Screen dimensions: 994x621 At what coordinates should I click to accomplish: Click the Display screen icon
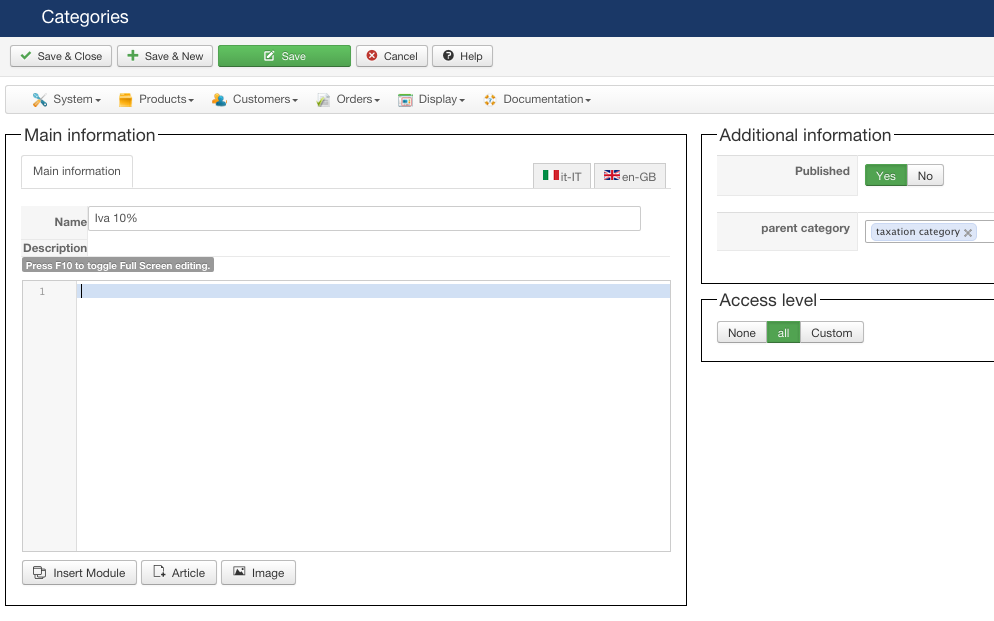(405, 99)
